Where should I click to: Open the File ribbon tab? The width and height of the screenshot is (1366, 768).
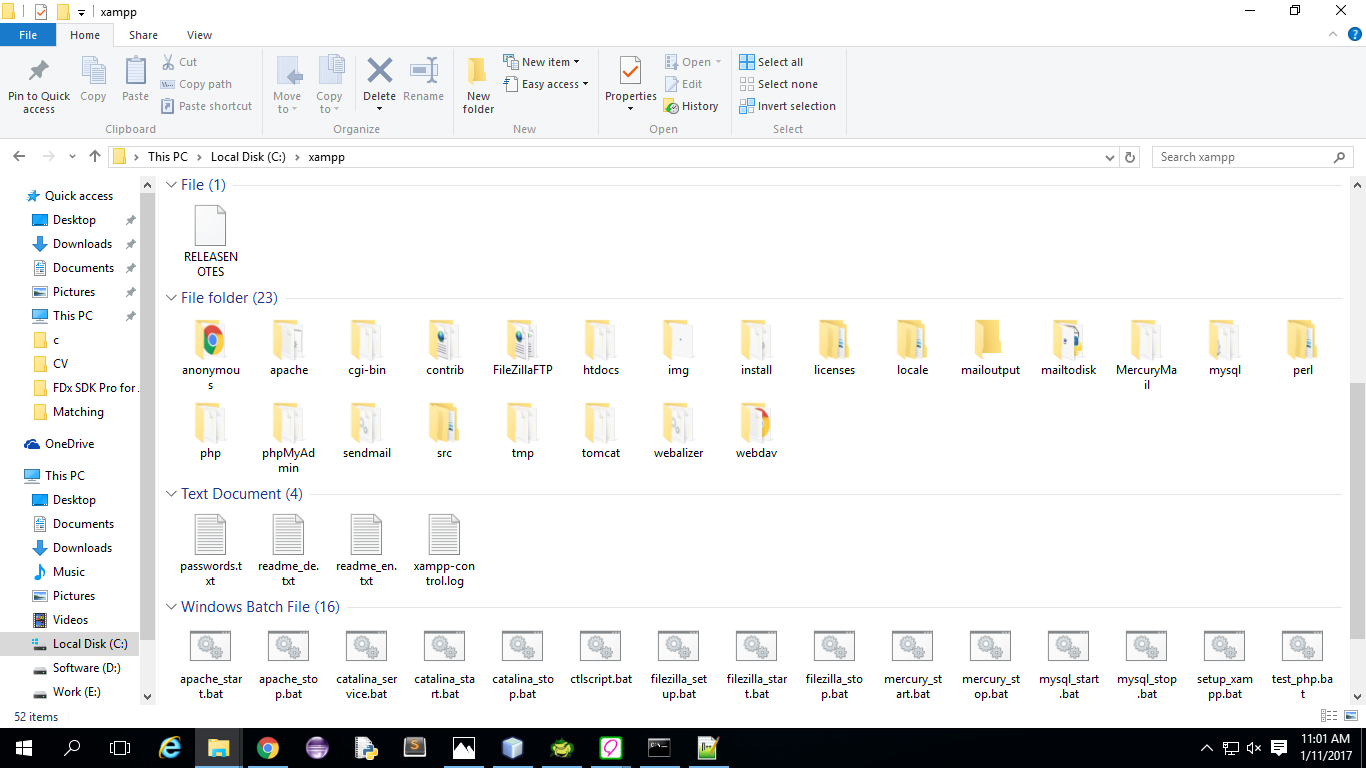tap(28, 35)
